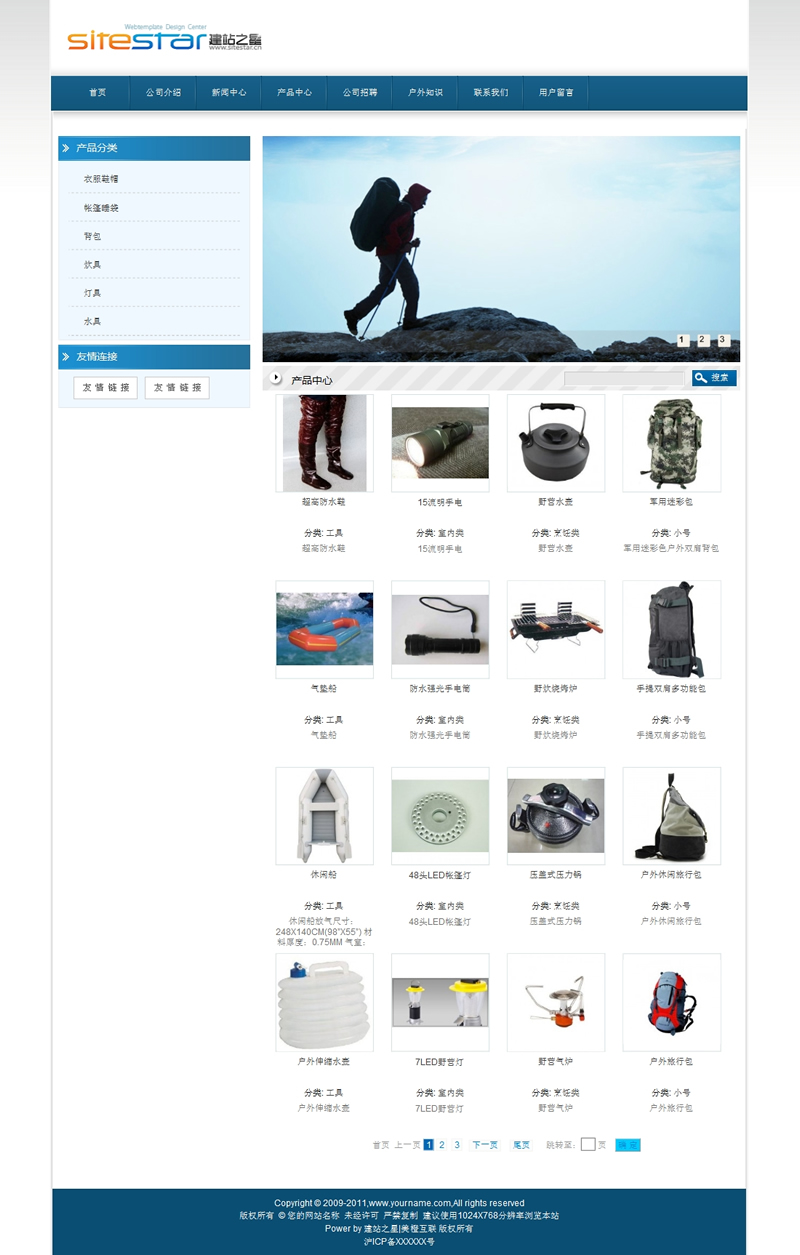Open the 野营水壶 kettle product image

pyautogui.click(x=555, y=443)
